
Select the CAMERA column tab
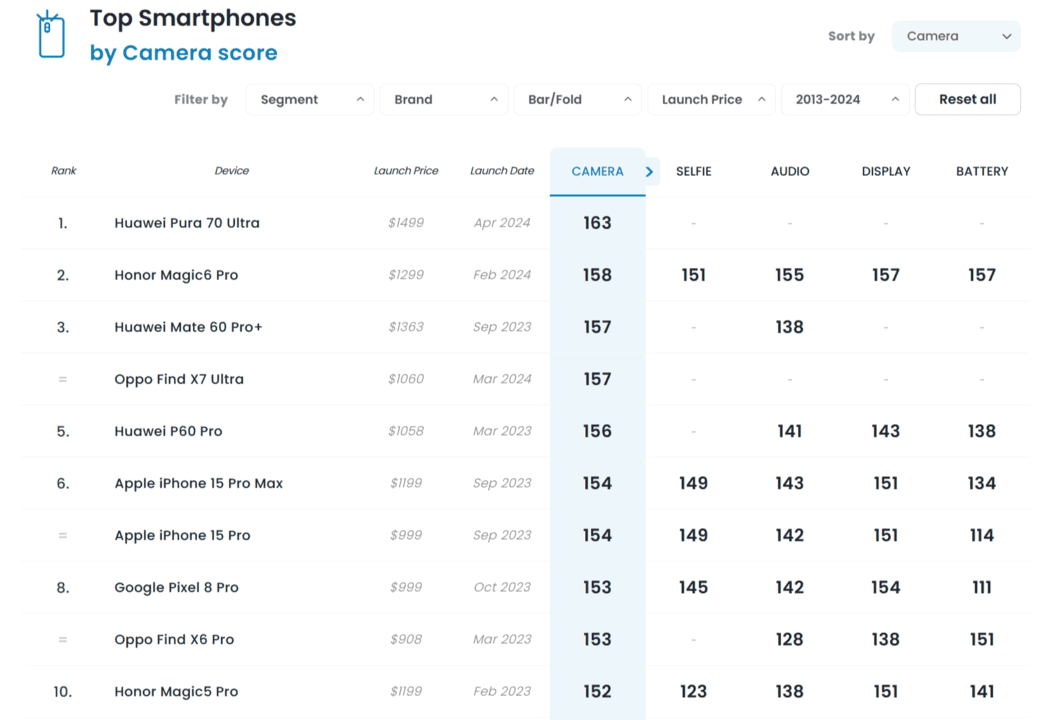coord(597,172)
